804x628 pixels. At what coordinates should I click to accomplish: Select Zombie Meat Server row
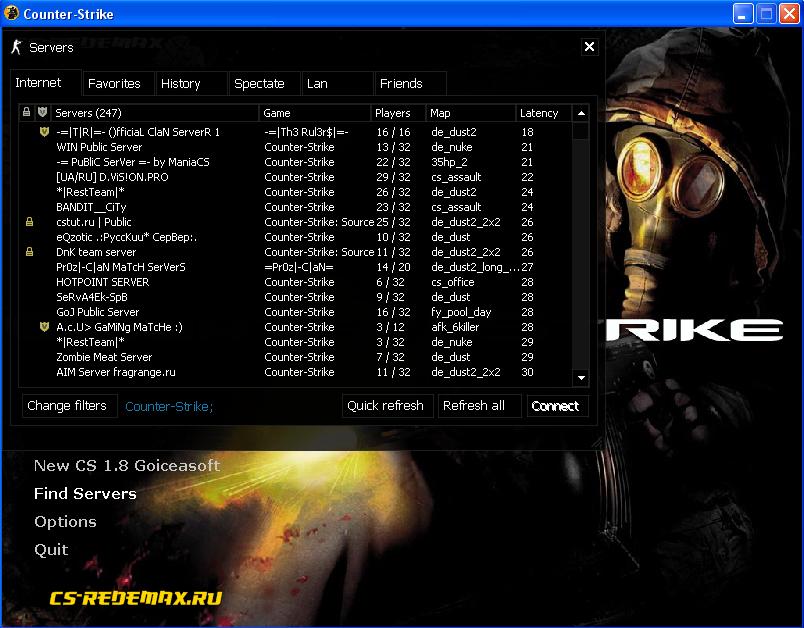click(x=296, y=357)
